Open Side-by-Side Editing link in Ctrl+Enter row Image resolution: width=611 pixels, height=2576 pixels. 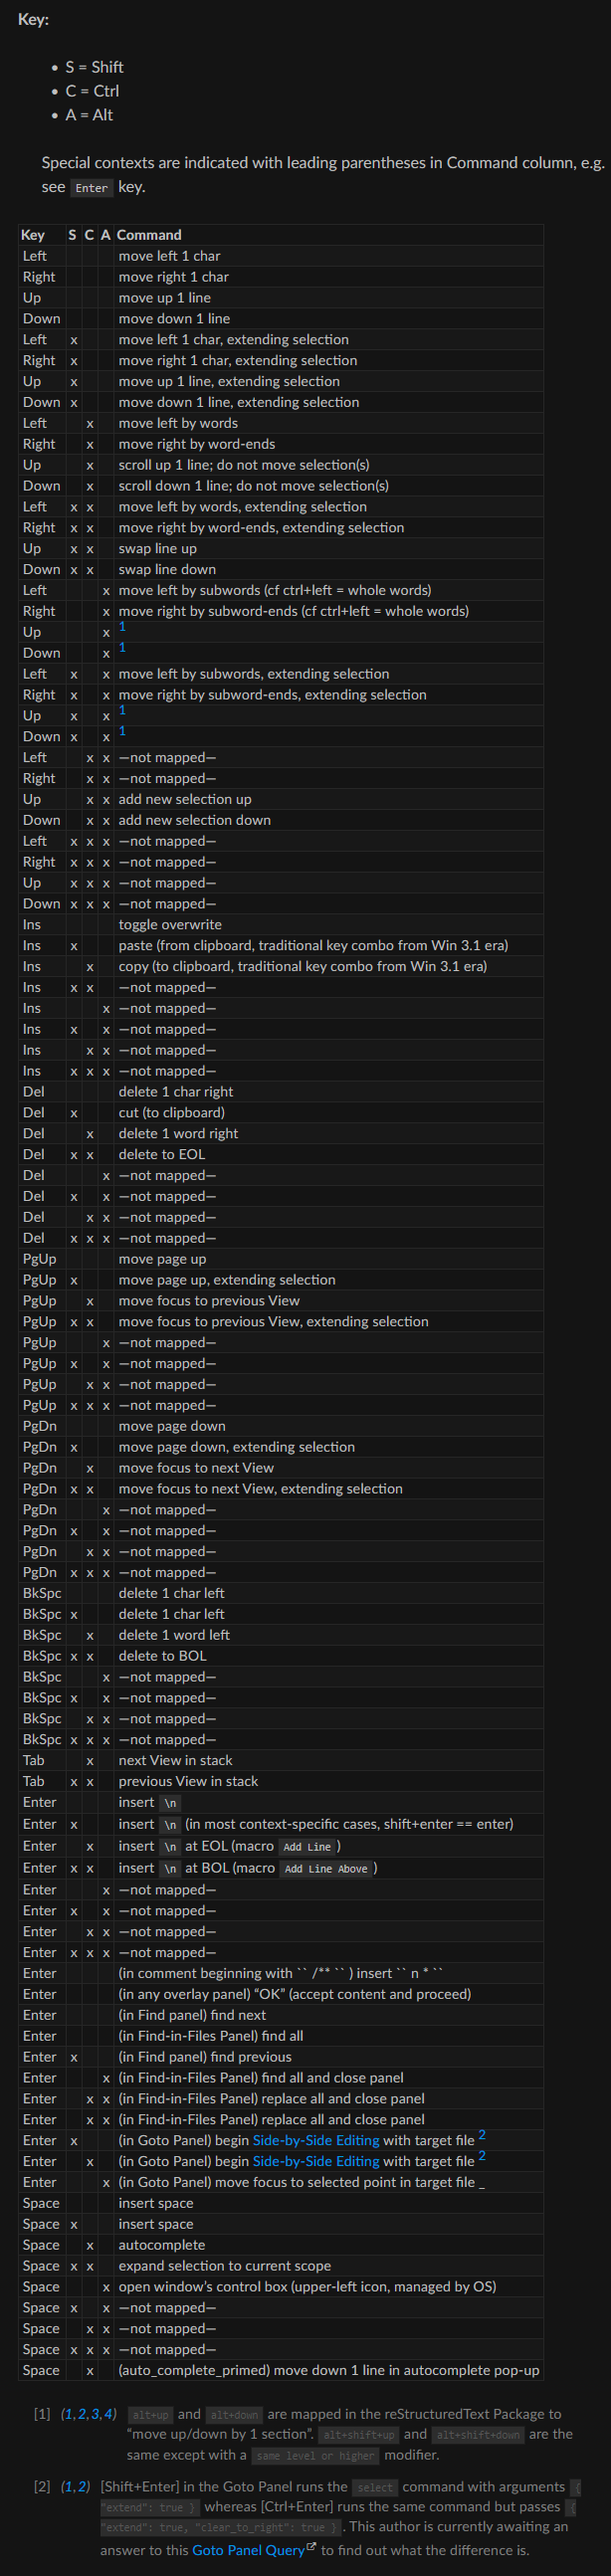click(x=315, y=2161)
